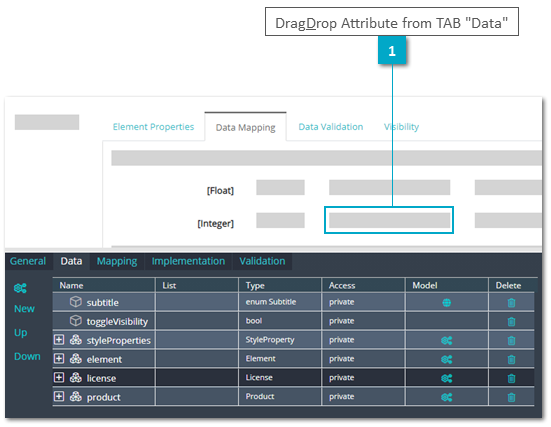Open the Element Properties tab
Viewport: 551px width, 427px height.
(153, 127)
